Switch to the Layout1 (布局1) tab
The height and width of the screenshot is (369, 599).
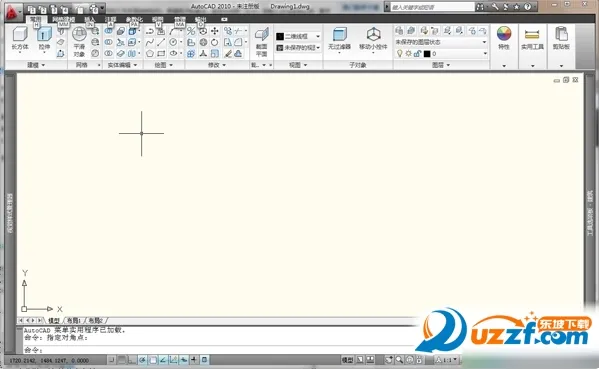pyautogui.click(x=74, y=320)
